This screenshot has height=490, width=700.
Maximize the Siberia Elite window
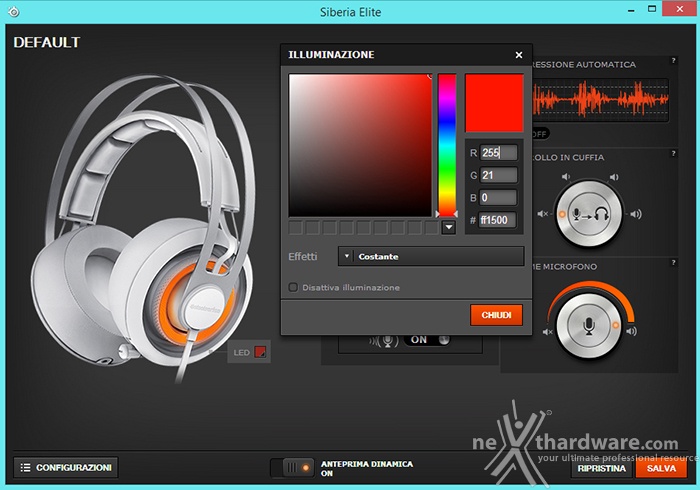[x=652, y=9]
